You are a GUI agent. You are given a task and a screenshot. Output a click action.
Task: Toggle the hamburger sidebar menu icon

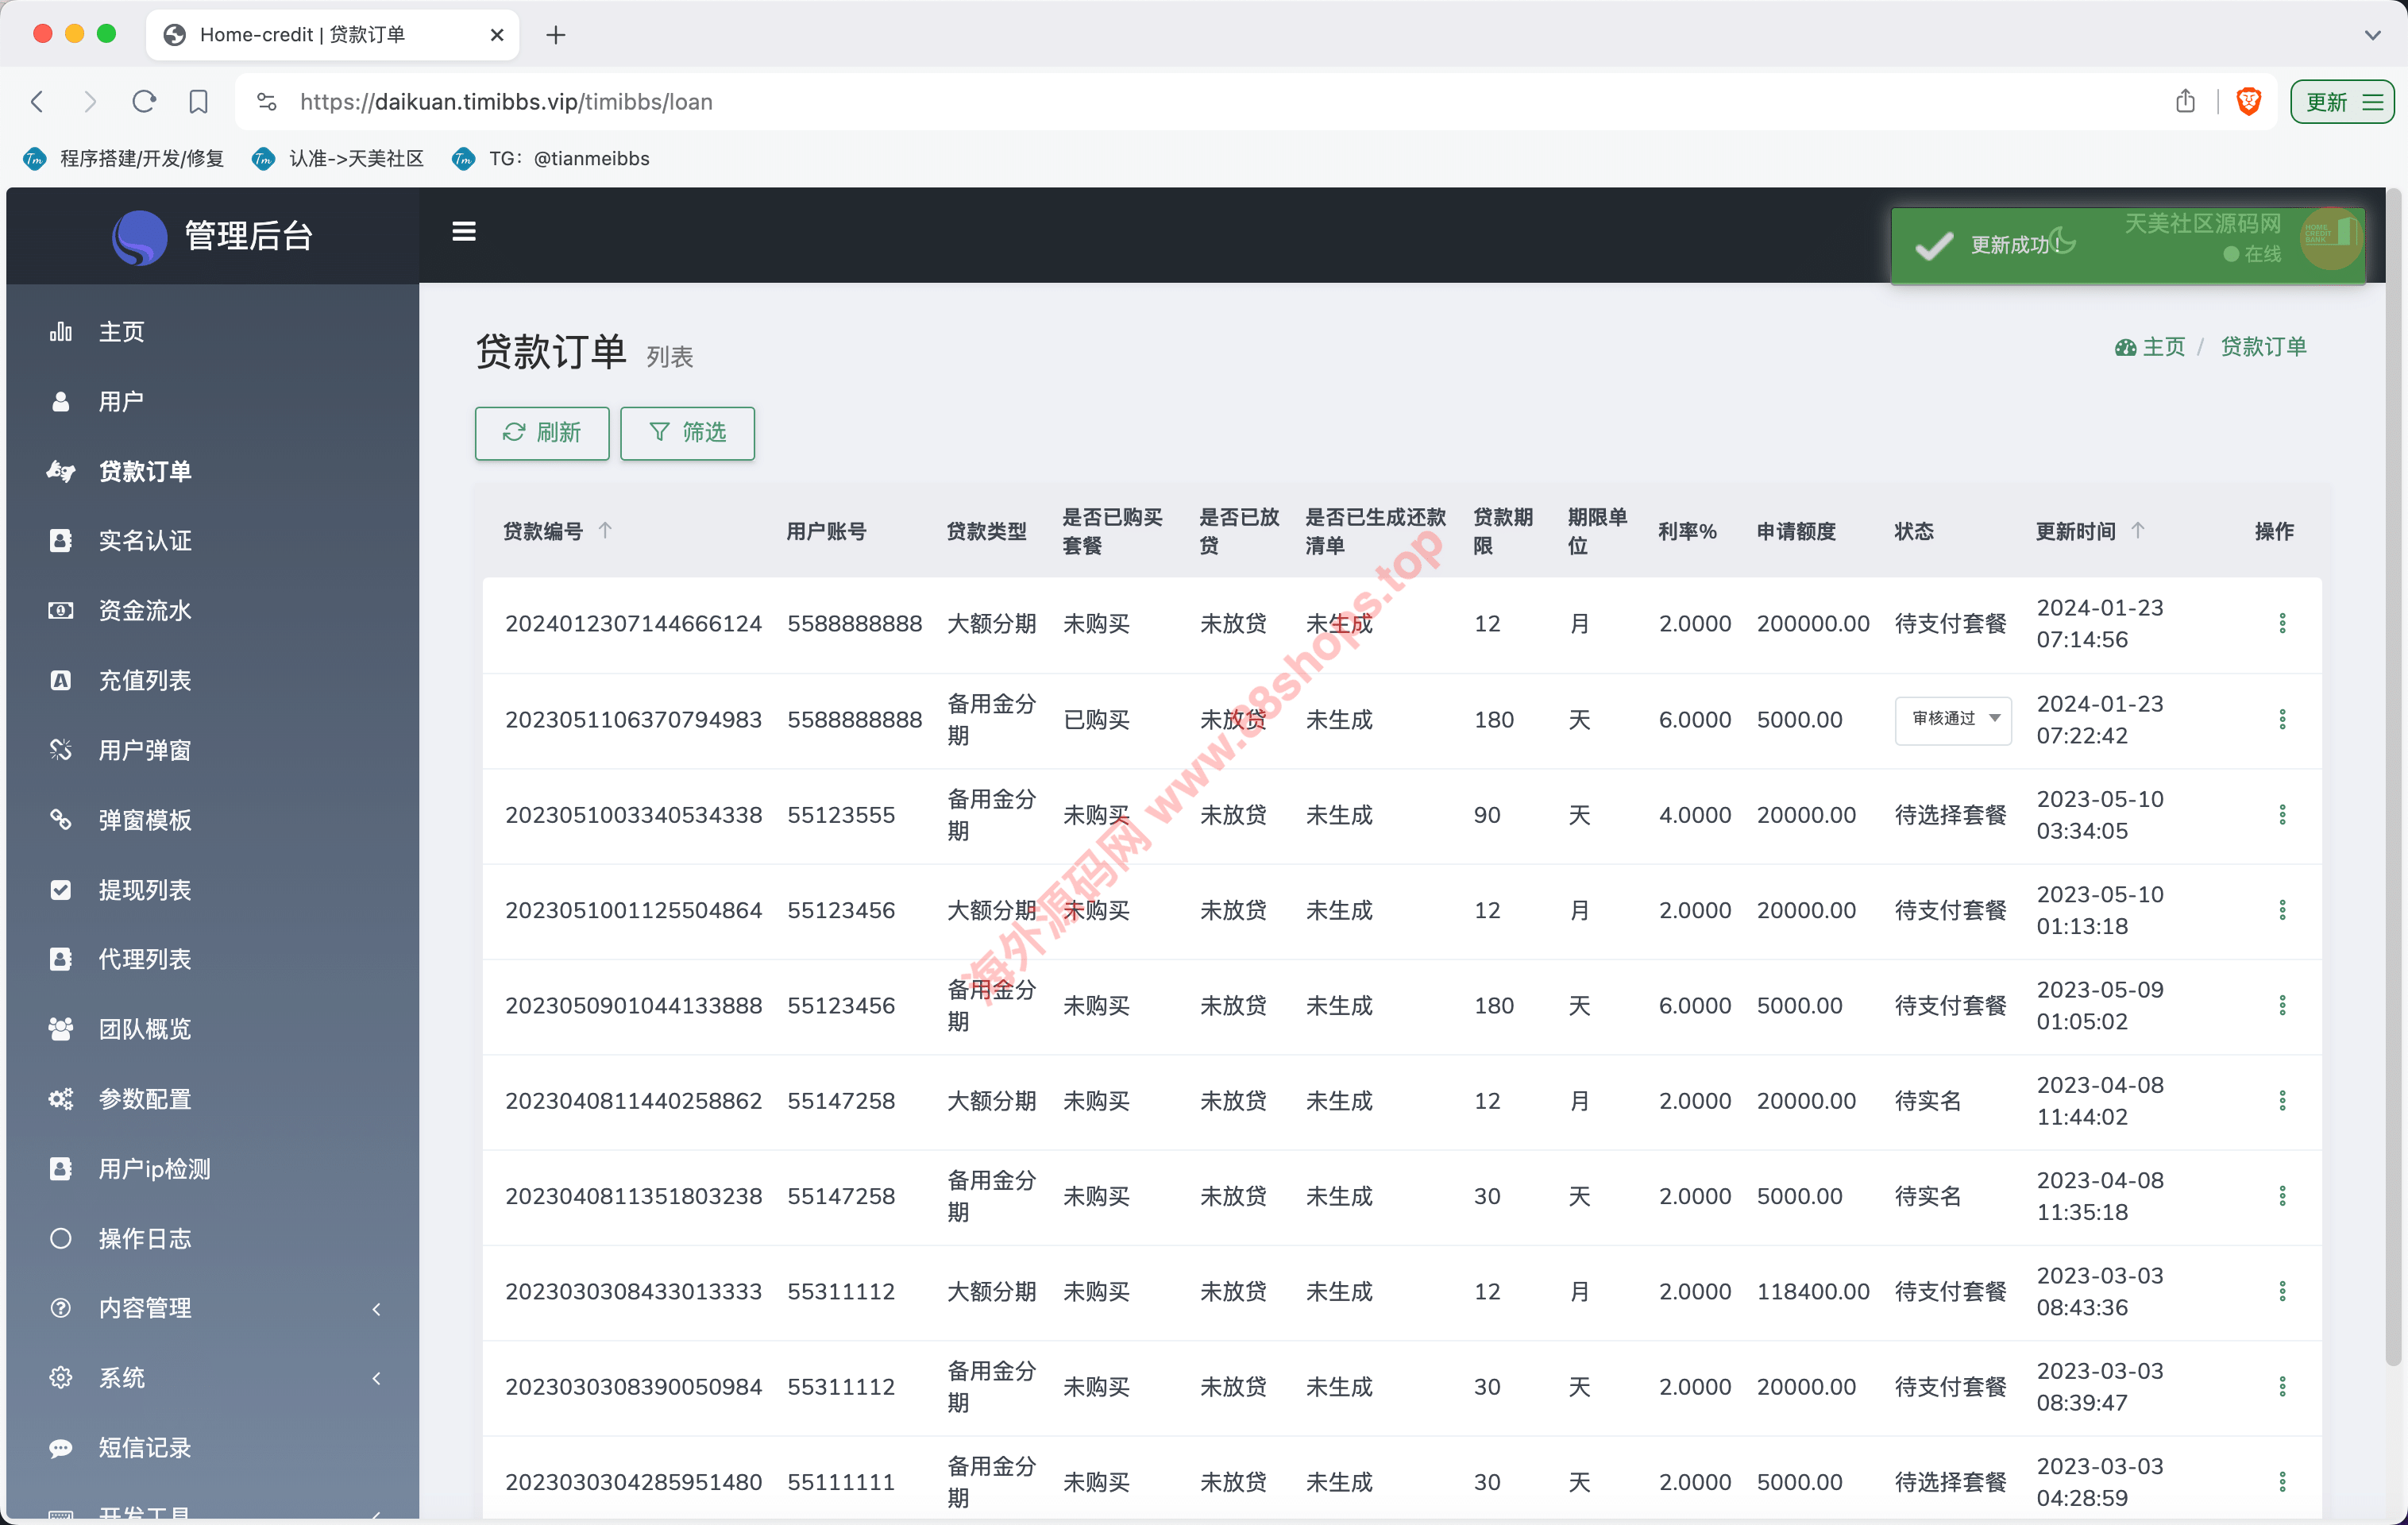463,231
